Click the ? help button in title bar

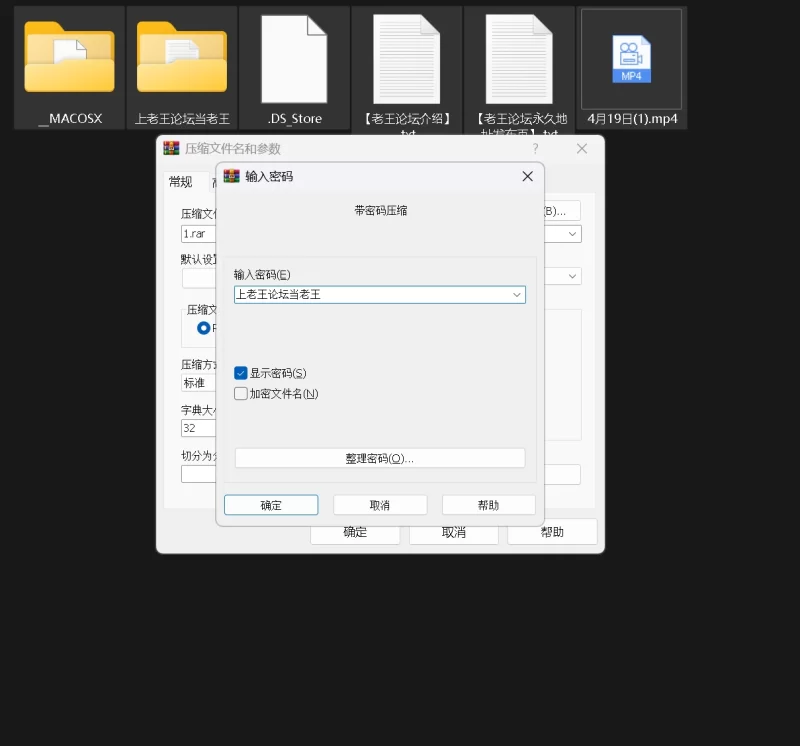[535, 149]
